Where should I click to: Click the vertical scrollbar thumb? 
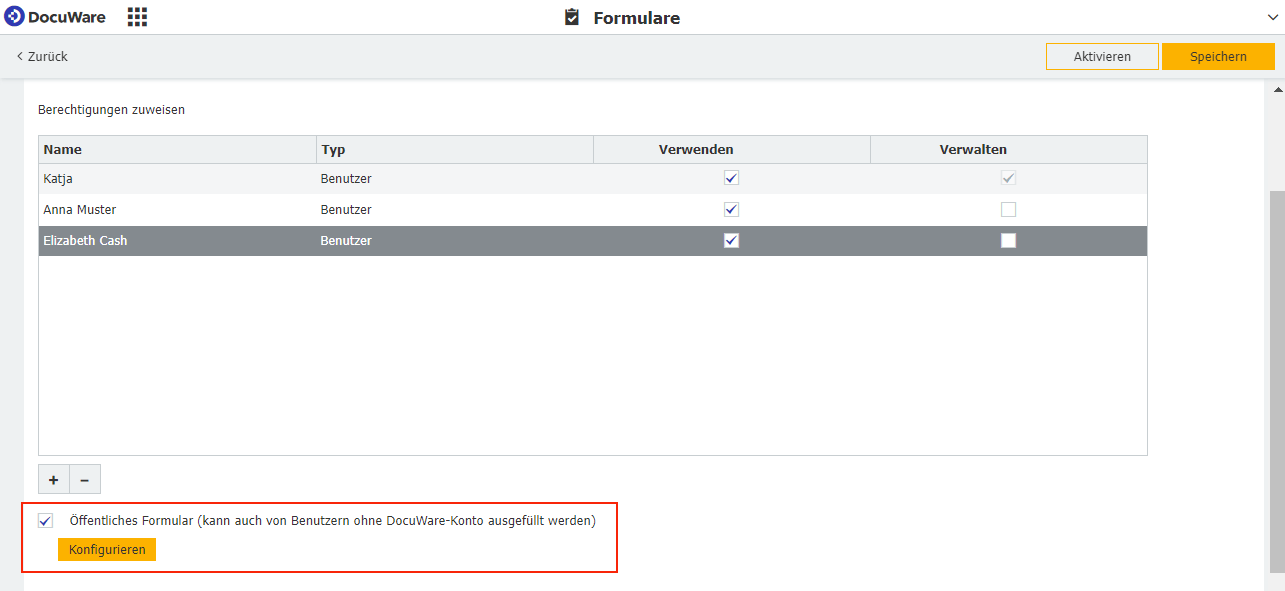[x=1277, y=380]
